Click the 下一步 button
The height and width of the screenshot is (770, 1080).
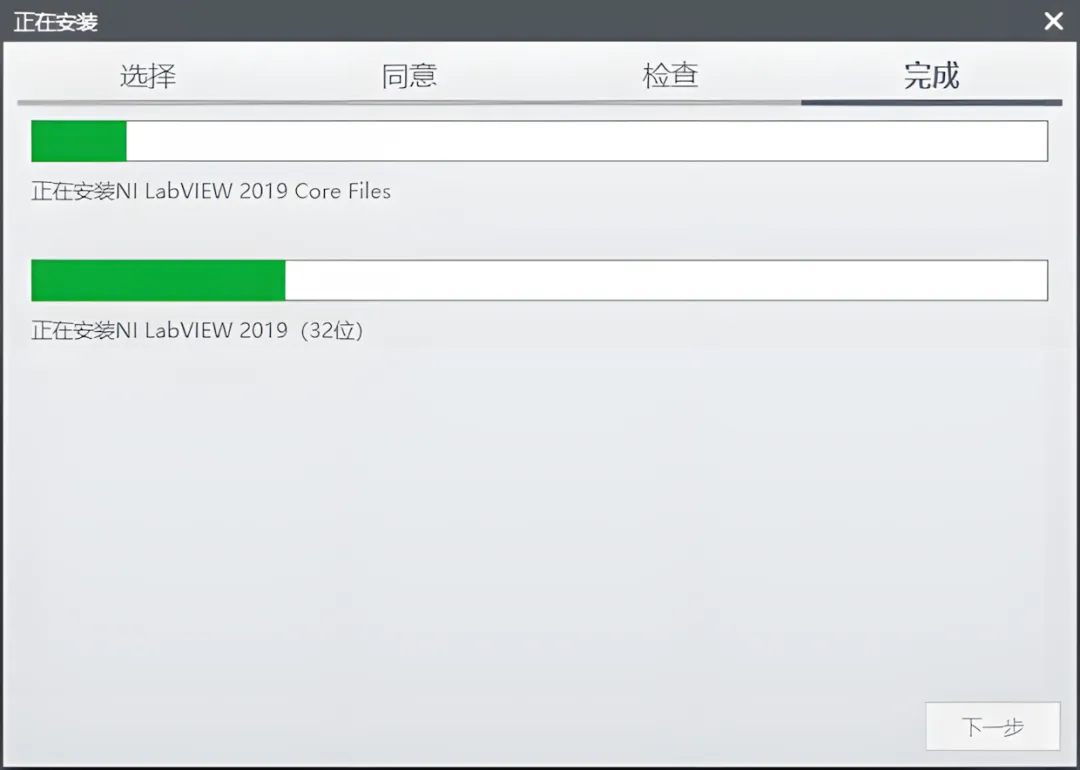[x=993, y=726]
